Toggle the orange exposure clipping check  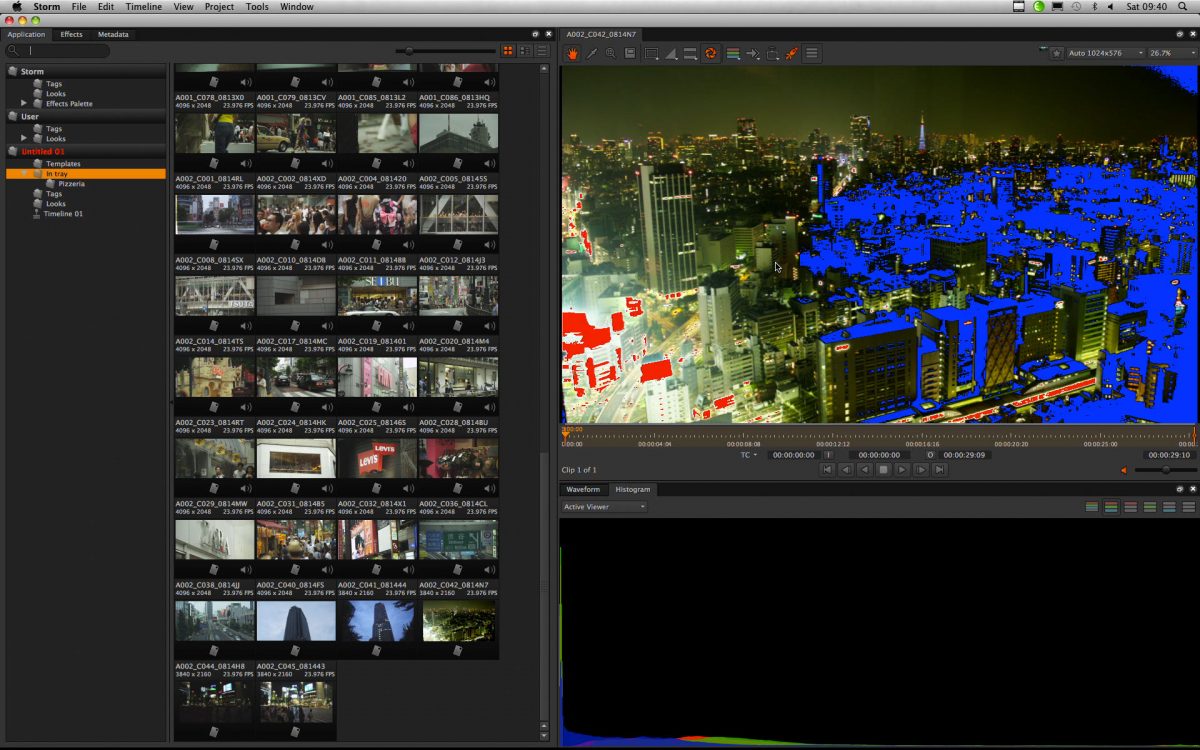point(712,53)
